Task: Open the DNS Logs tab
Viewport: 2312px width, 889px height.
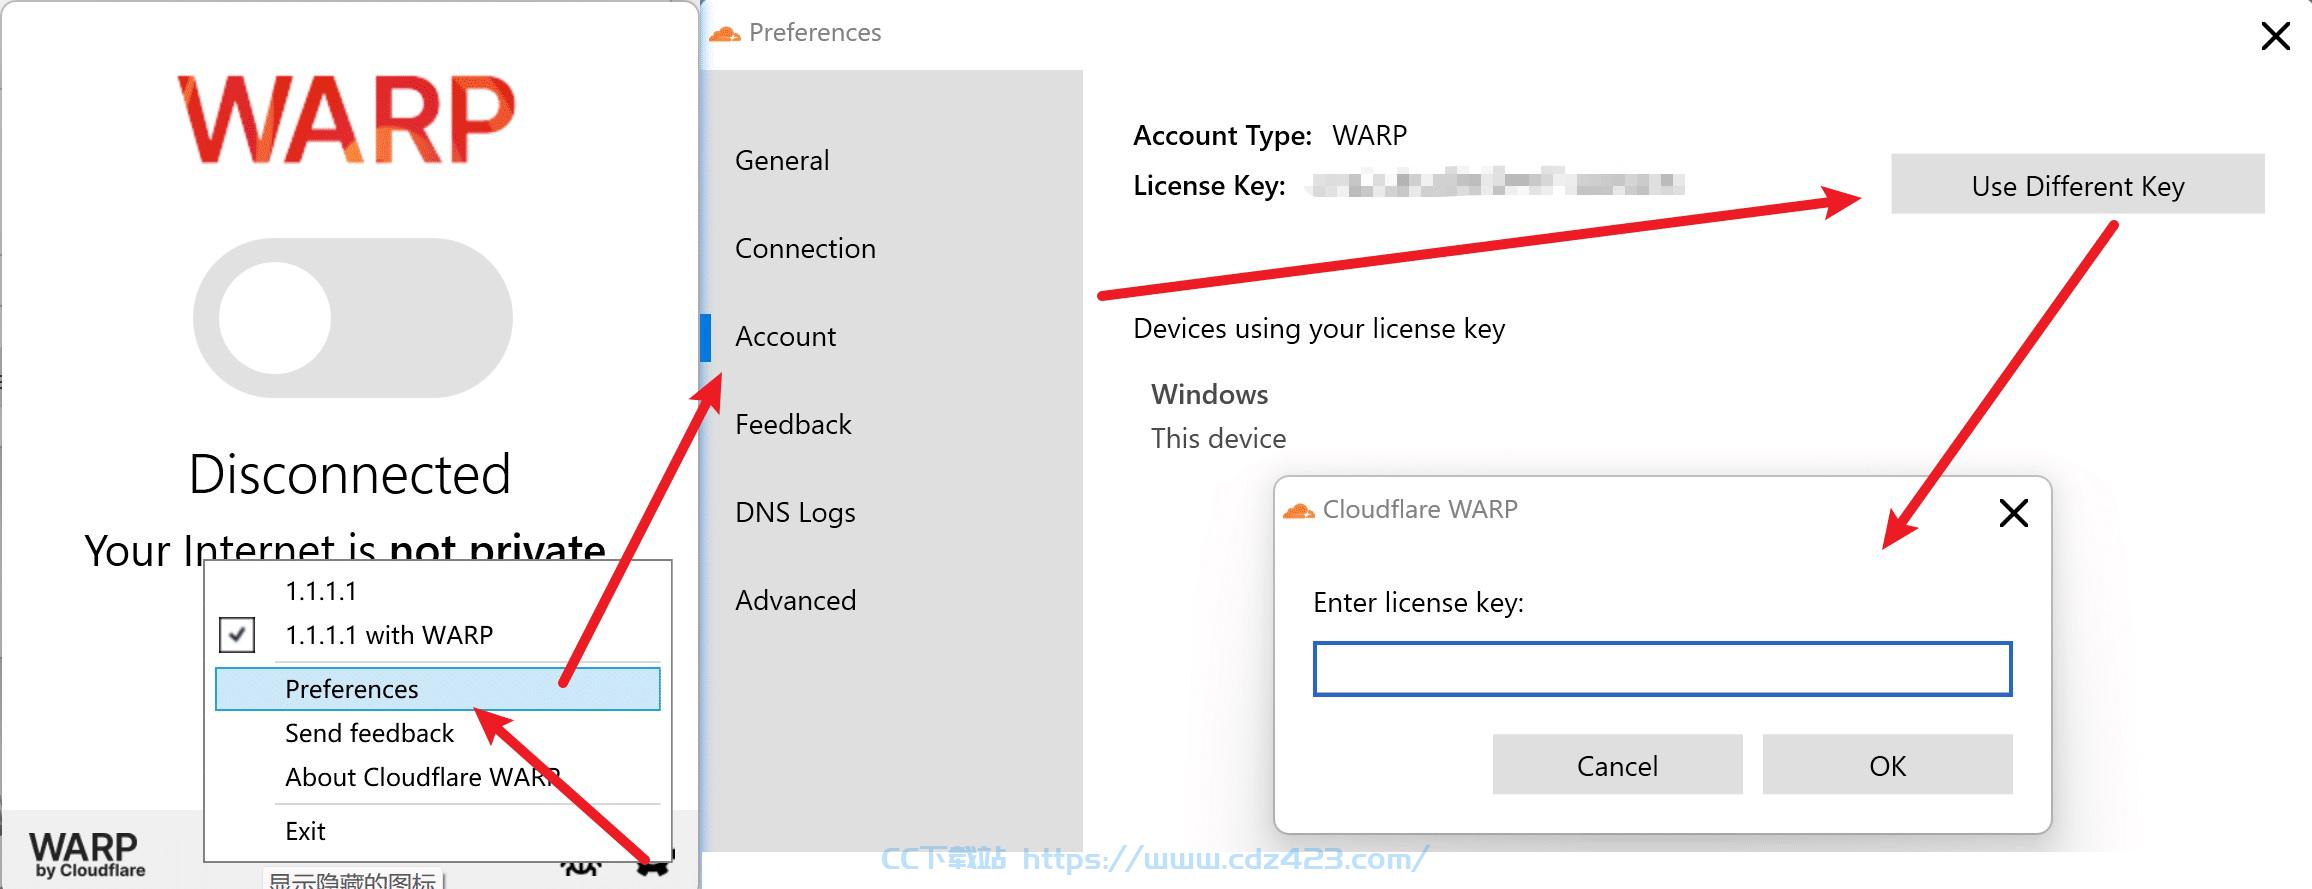Action: (795, 512)
